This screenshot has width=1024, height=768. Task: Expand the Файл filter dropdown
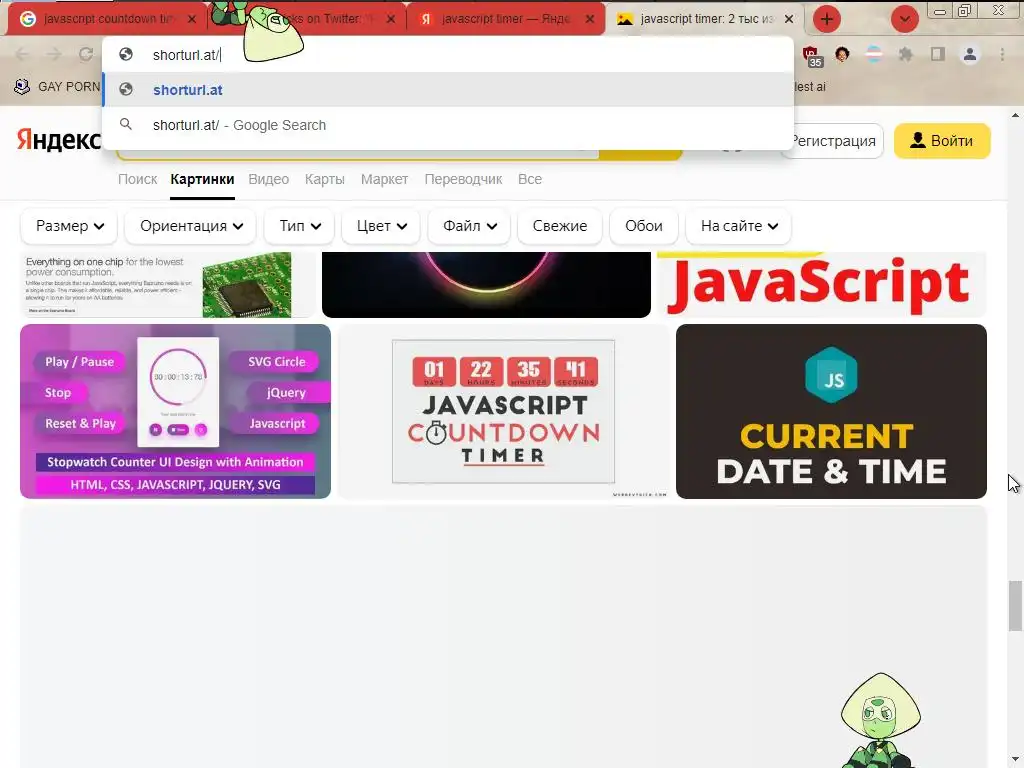coord(470,226)
